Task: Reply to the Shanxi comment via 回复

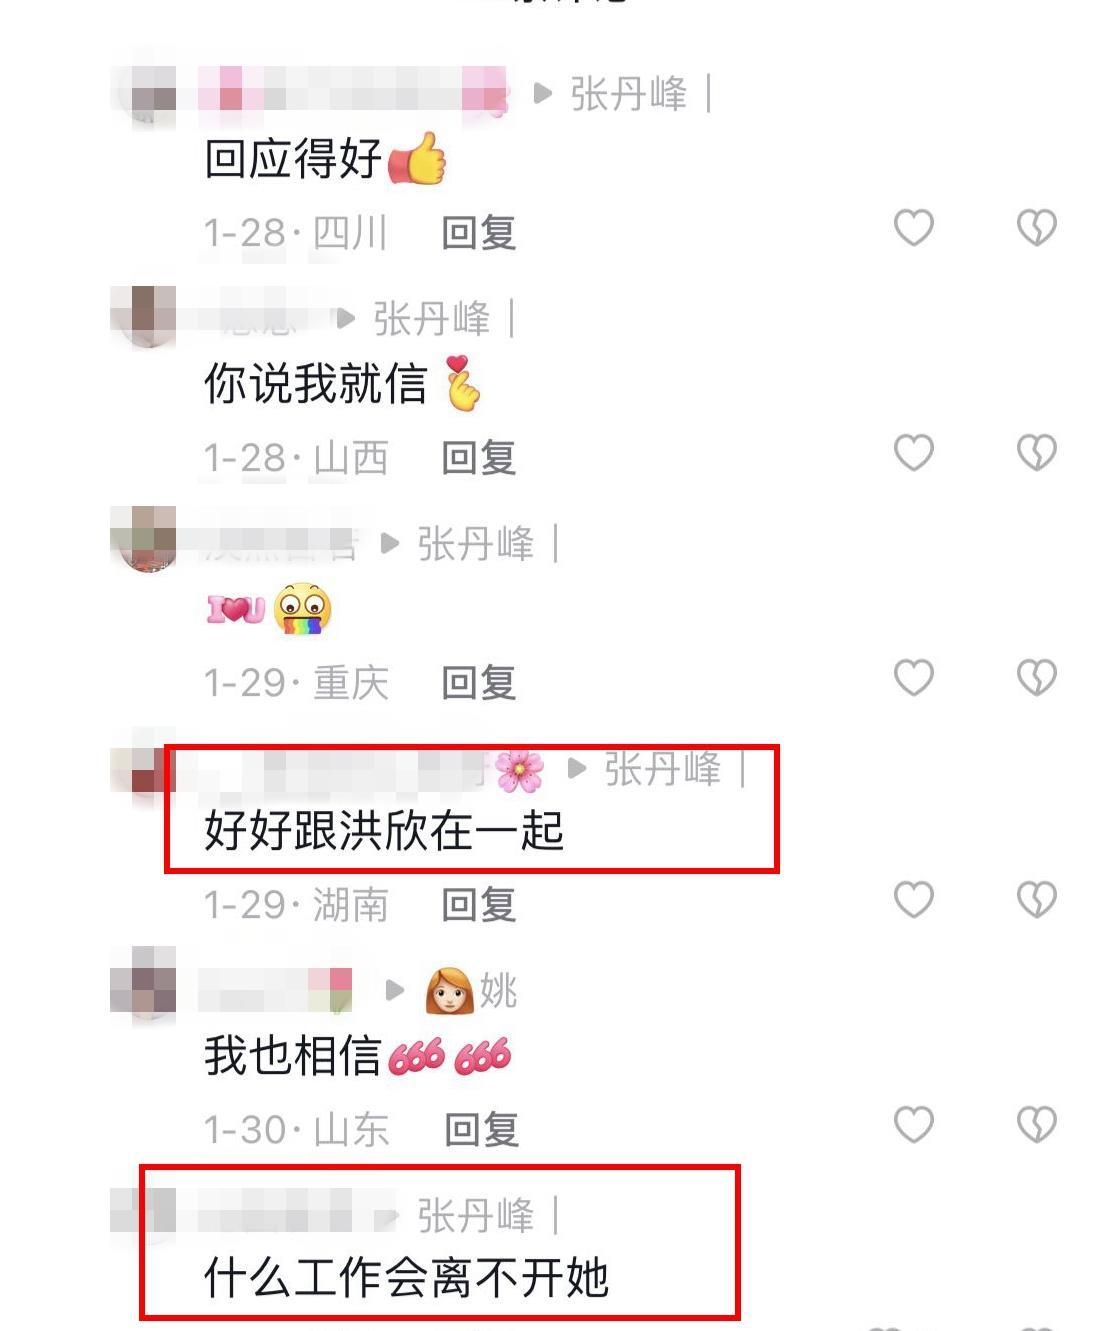Action: coord(479,457)
